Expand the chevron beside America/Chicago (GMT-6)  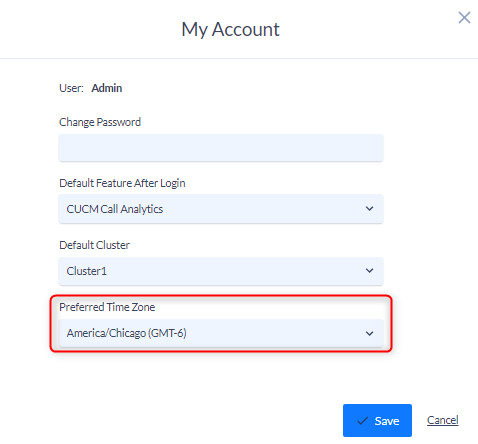point(369,333)
